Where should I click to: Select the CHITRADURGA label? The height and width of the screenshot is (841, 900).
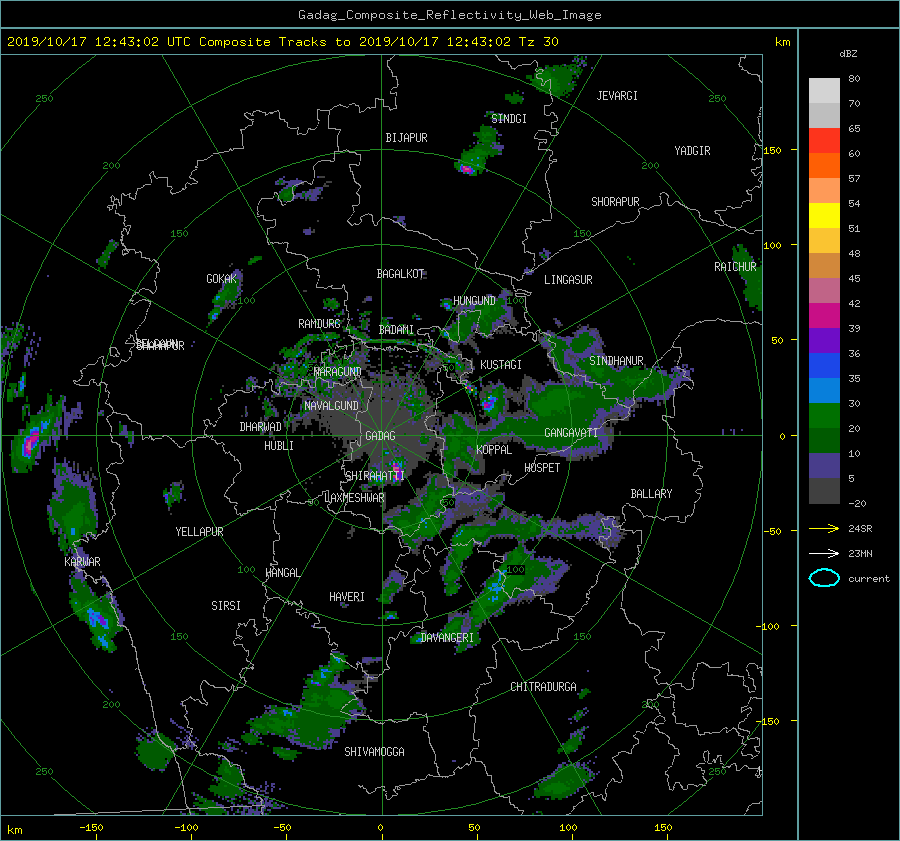click(543, 687)
